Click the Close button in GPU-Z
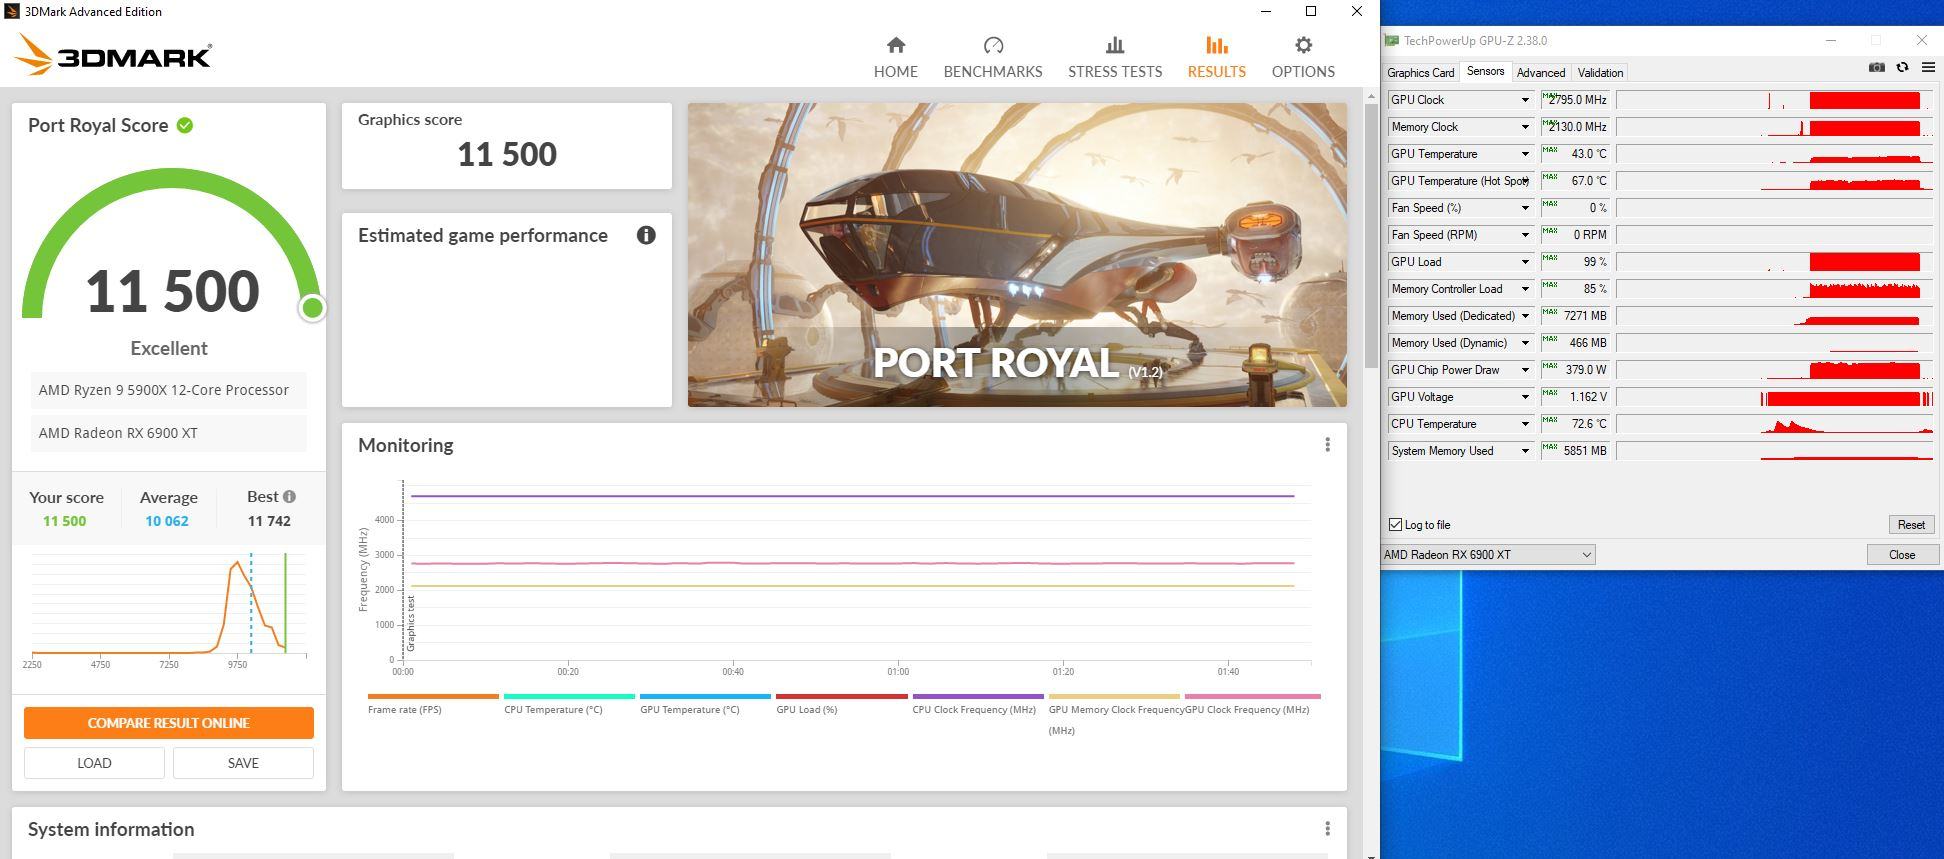The height and width of the screenshot is (859, 1944). pyautogui.click(x=1902, y=555)
